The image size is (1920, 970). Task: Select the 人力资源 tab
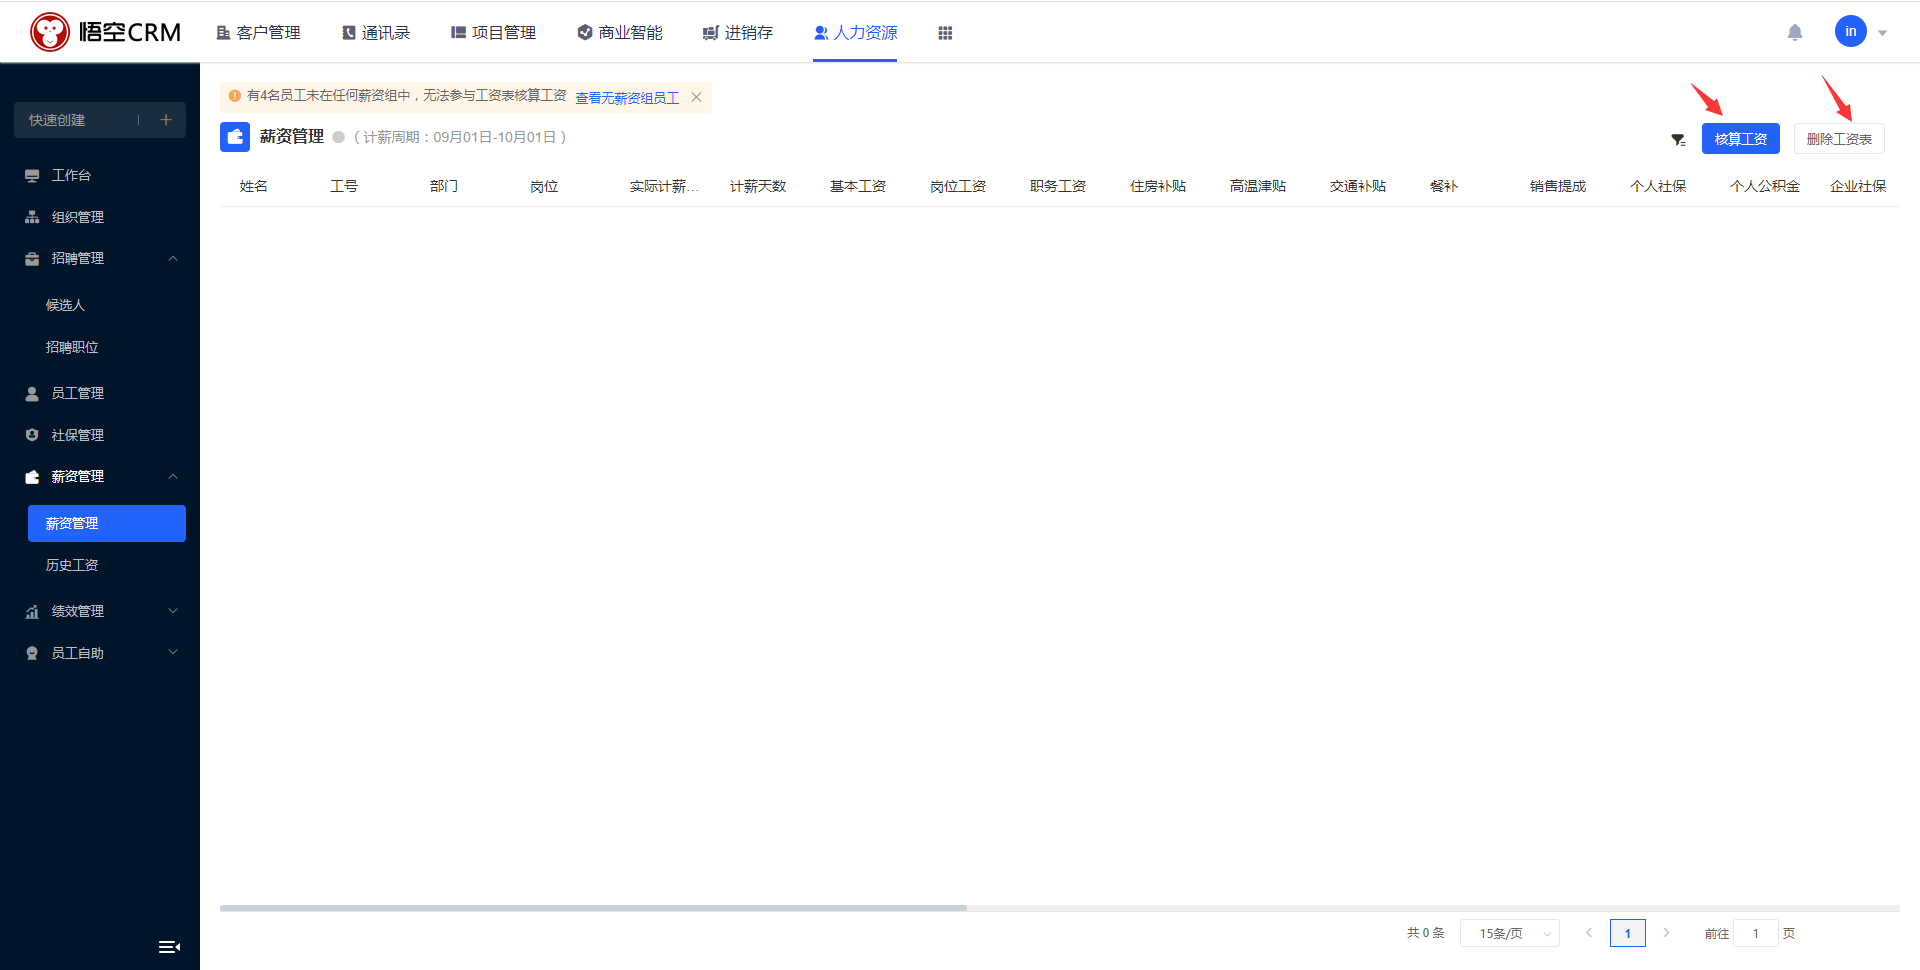855,33
